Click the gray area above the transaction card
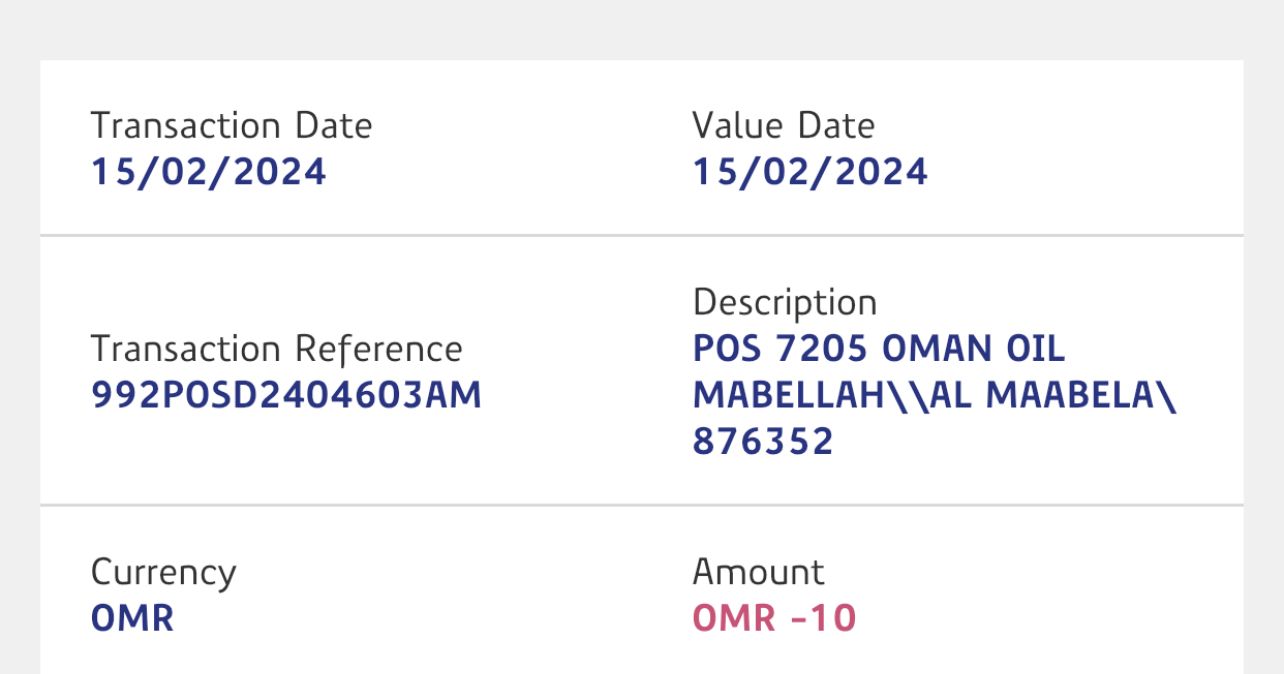 (641, 28)
